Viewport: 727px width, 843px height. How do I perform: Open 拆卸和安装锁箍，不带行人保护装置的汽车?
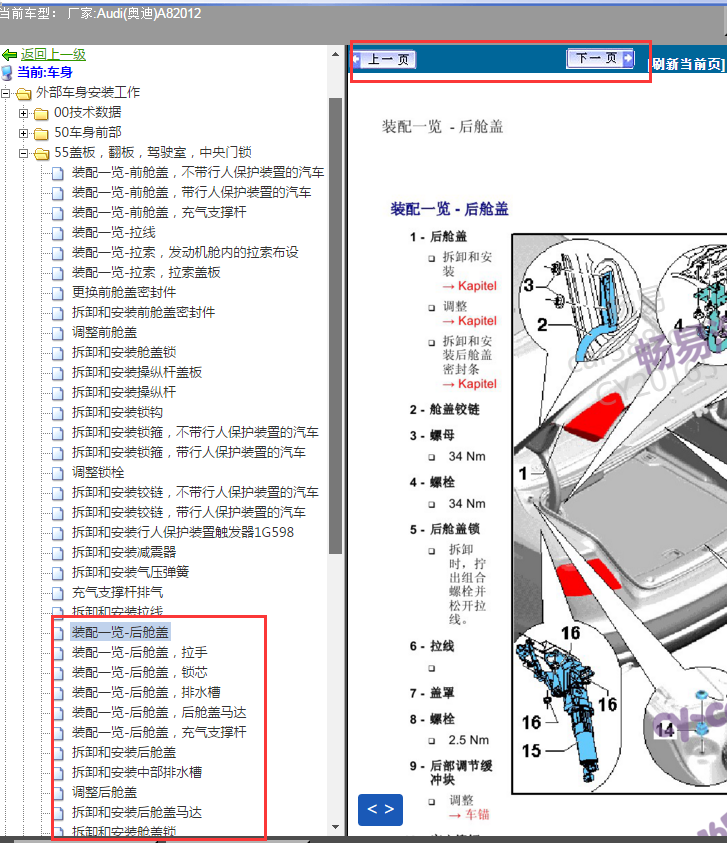pos(195,432)
